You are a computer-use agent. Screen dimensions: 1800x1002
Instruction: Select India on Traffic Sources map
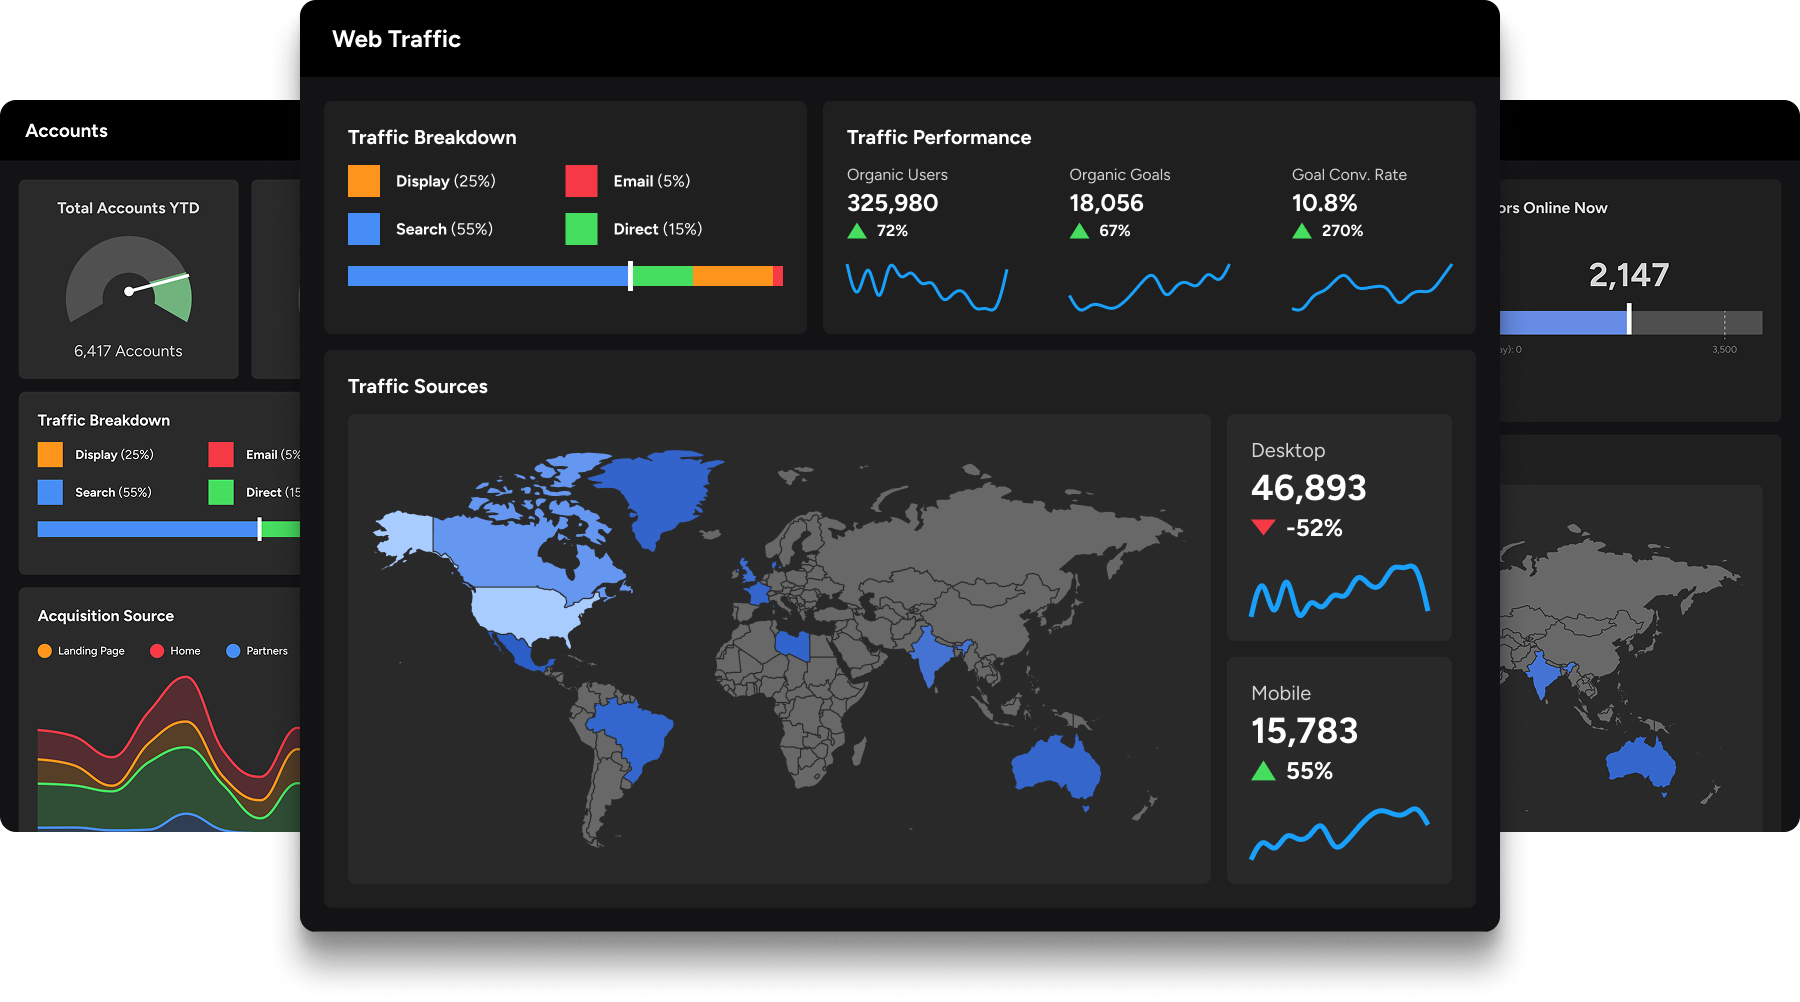click(x=932, y=655)
